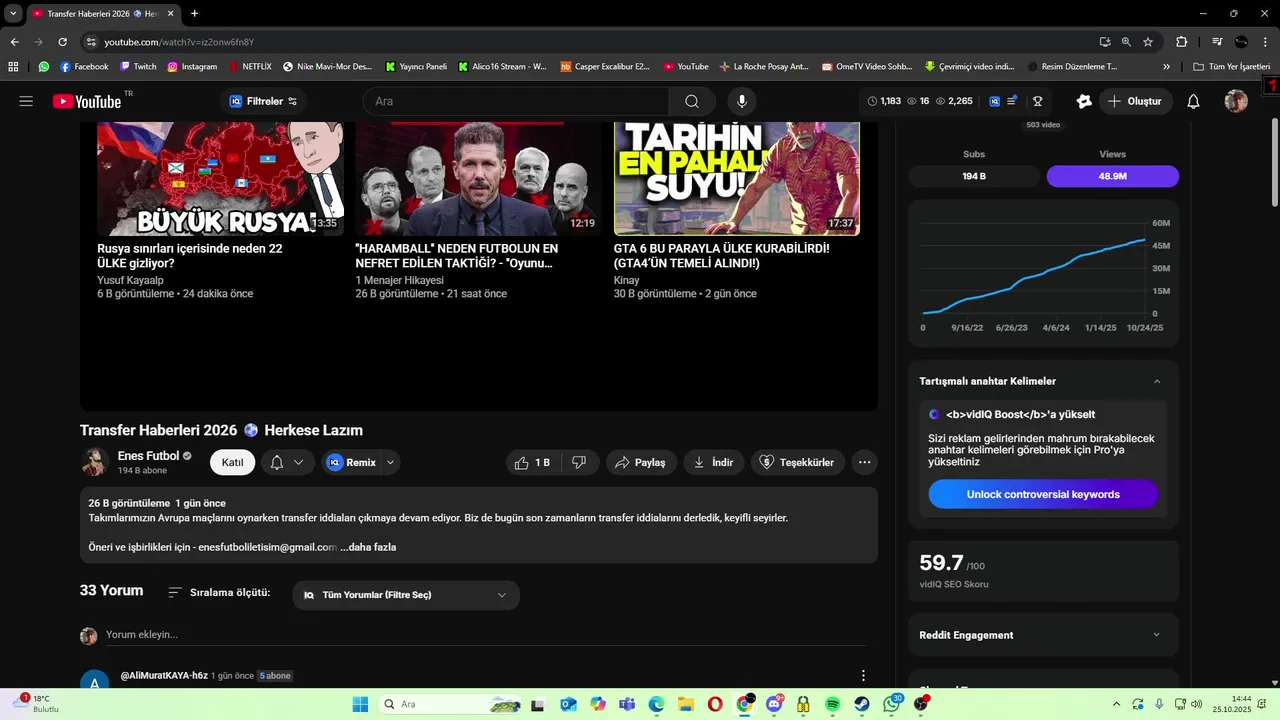Click the search magnifier button
Image resolution: width=1280 pixels, height=720 pixels.
pos(692,101)
